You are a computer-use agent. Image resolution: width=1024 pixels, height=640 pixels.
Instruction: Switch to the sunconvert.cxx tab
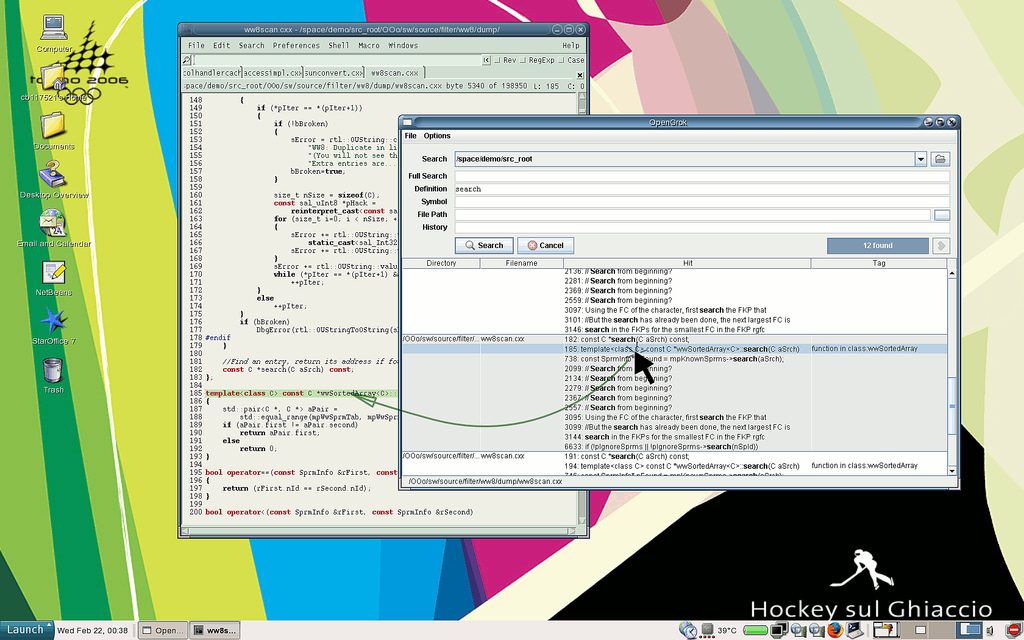(334, 73)
